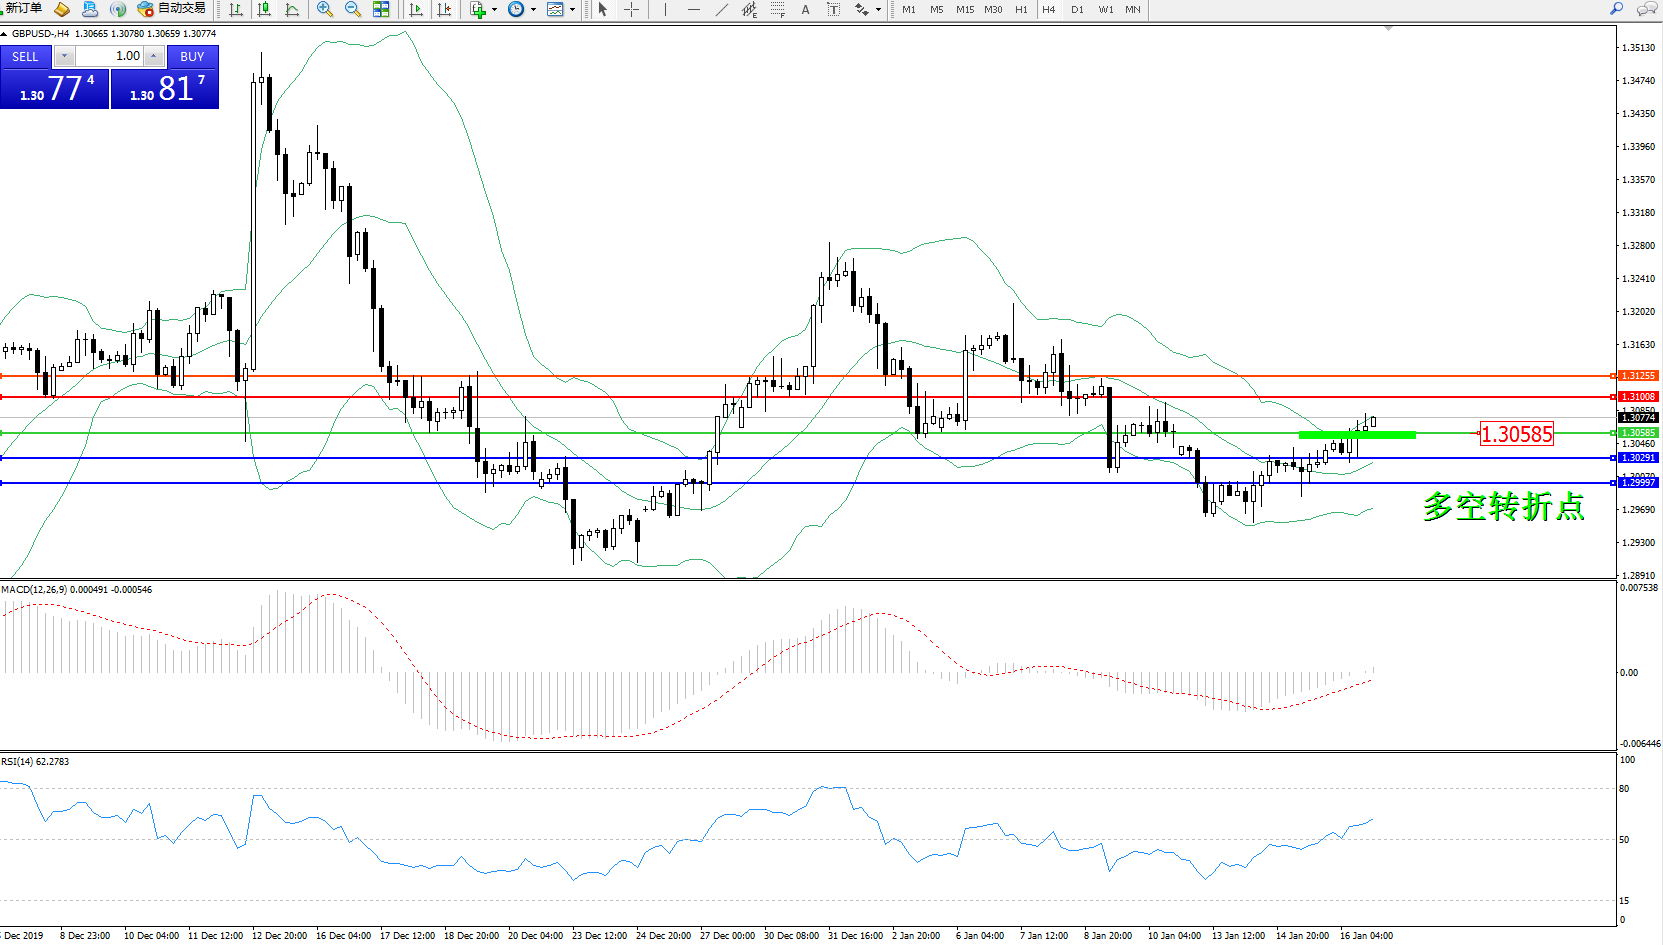Open search with the magnifier icon
The image size is (1663, 945).
coord(1616,9)
